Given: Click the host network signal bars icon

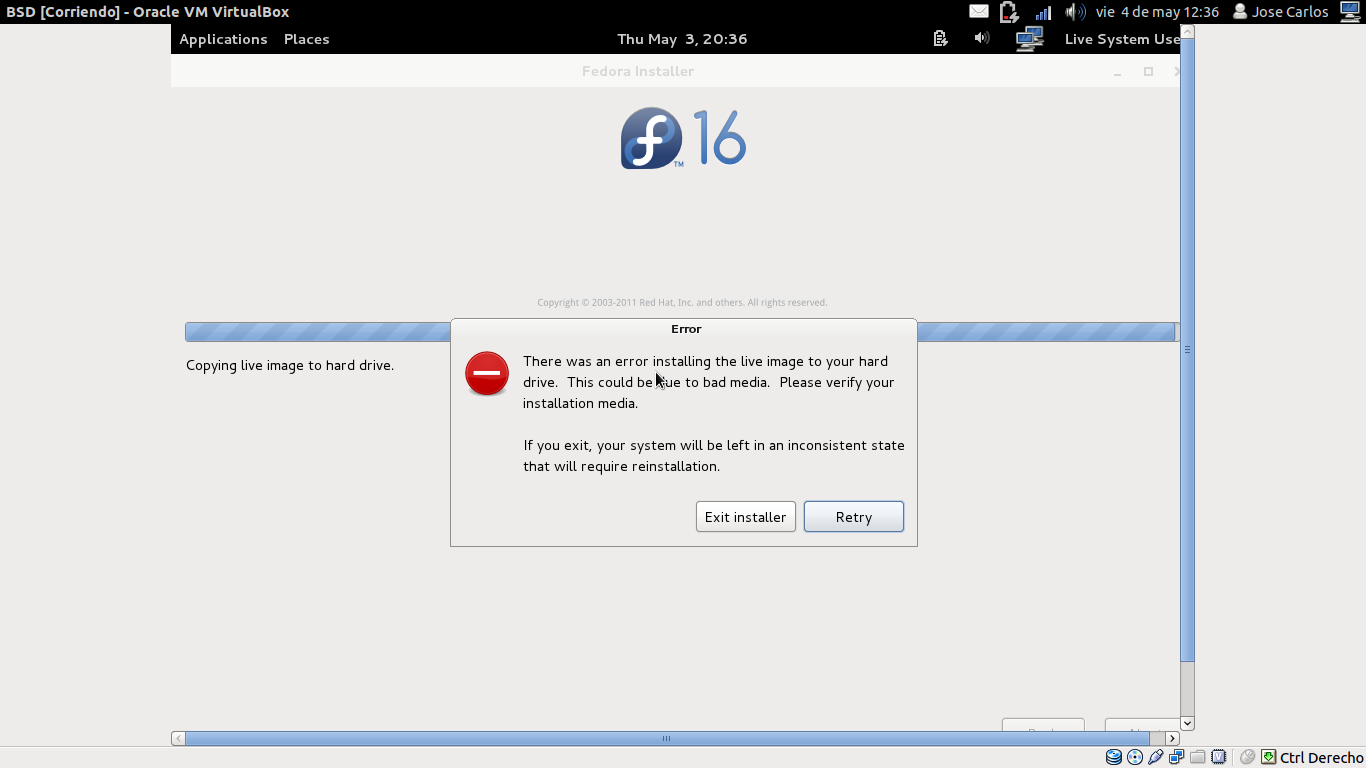Looking at the screenshot, I should 1043,12.
